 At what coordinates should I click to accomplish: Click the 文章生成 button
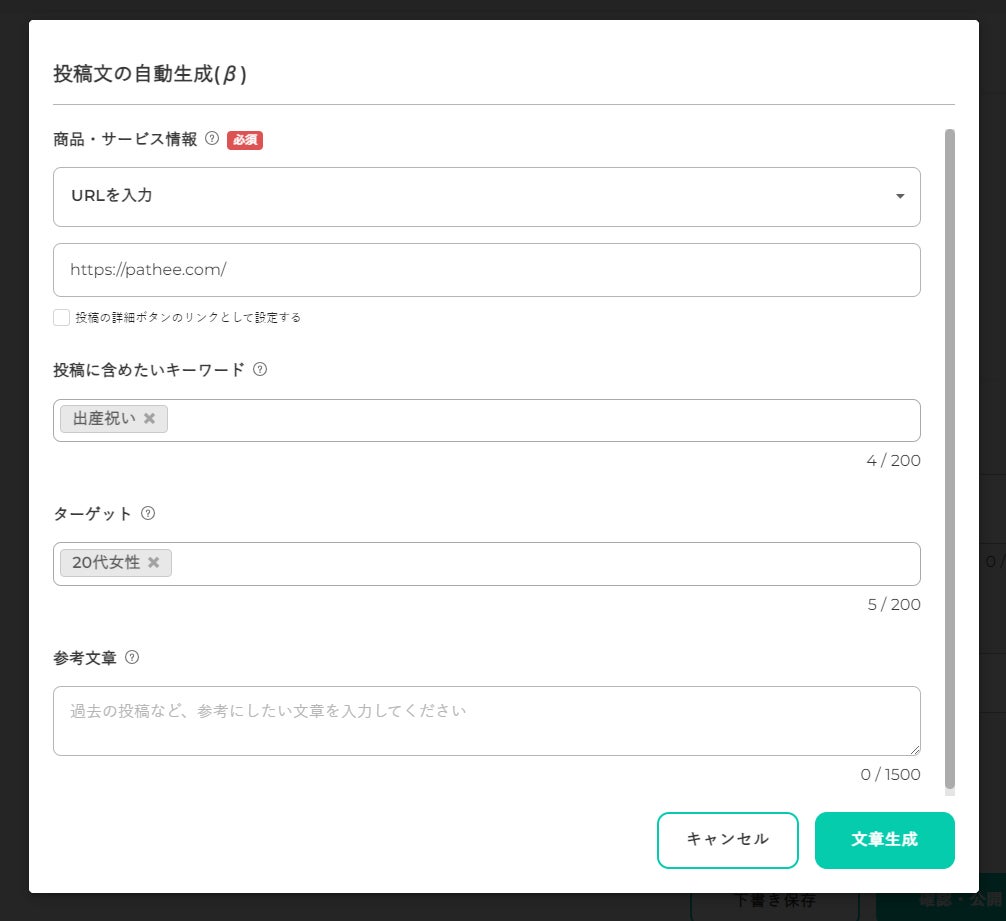(884, 840)
